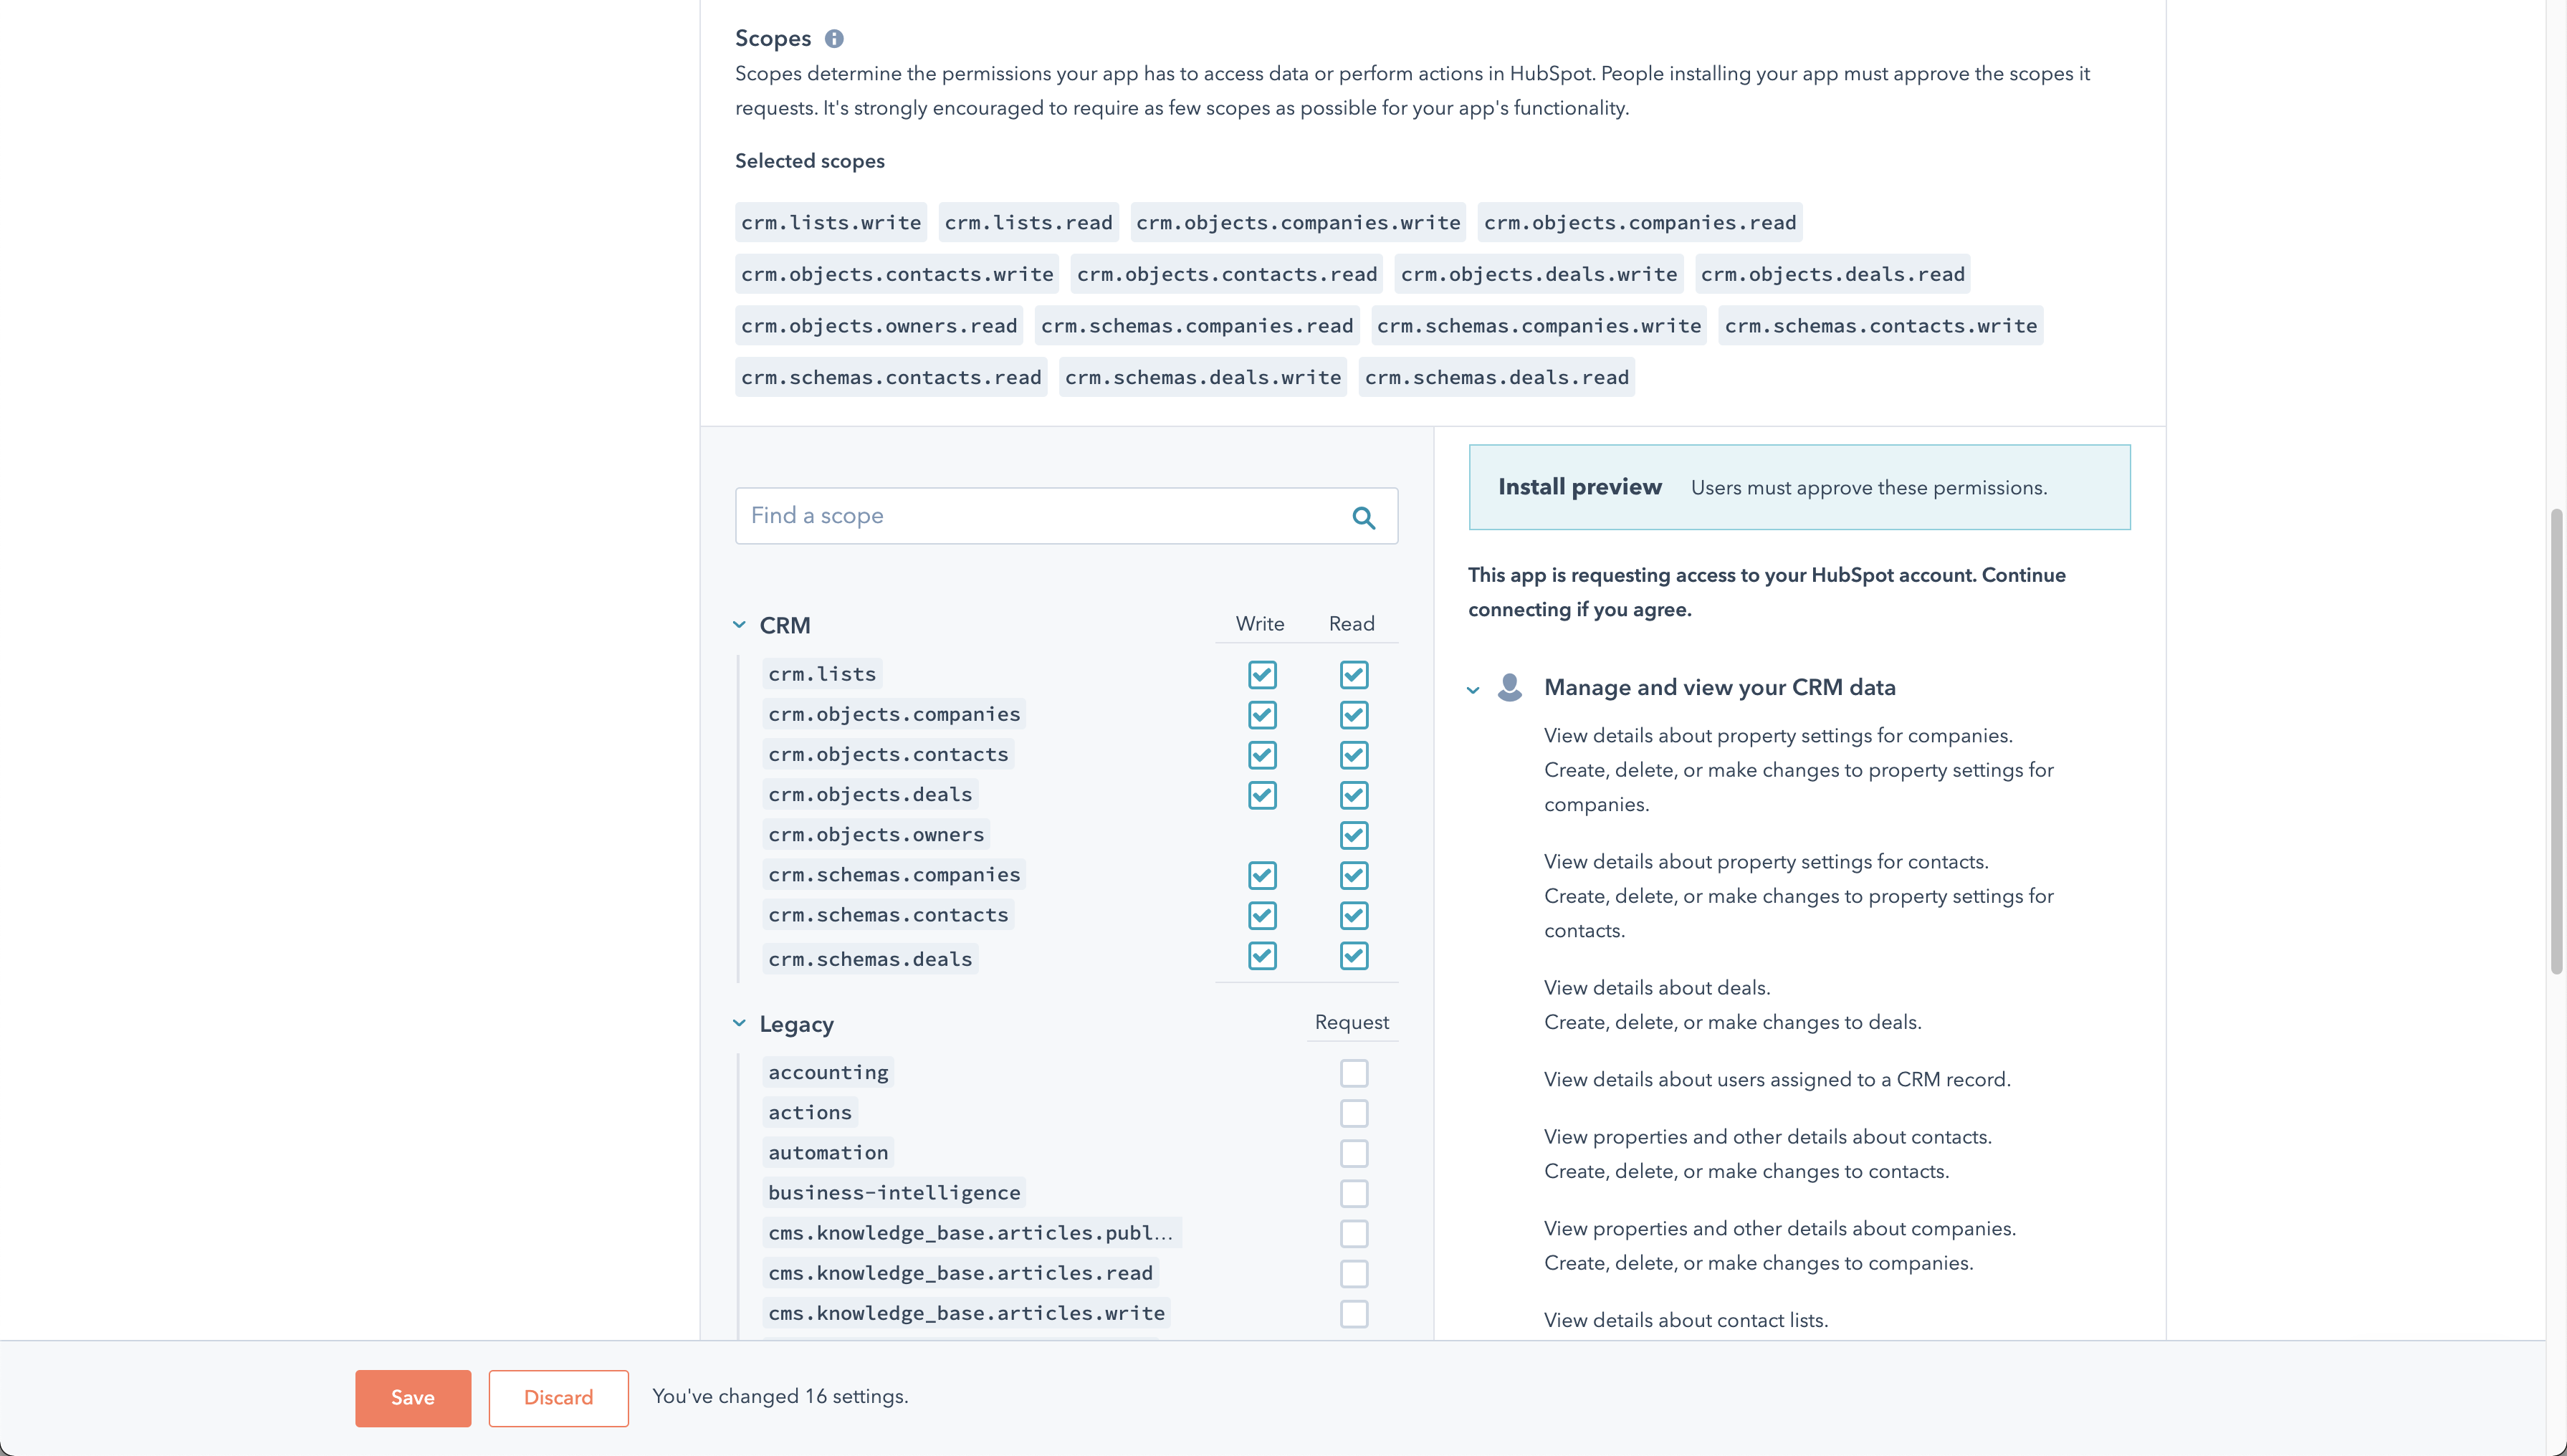Toggle crm.objects.companies Read checkbox
Screen dimensions: 2567x1456
click(1354, 715)
